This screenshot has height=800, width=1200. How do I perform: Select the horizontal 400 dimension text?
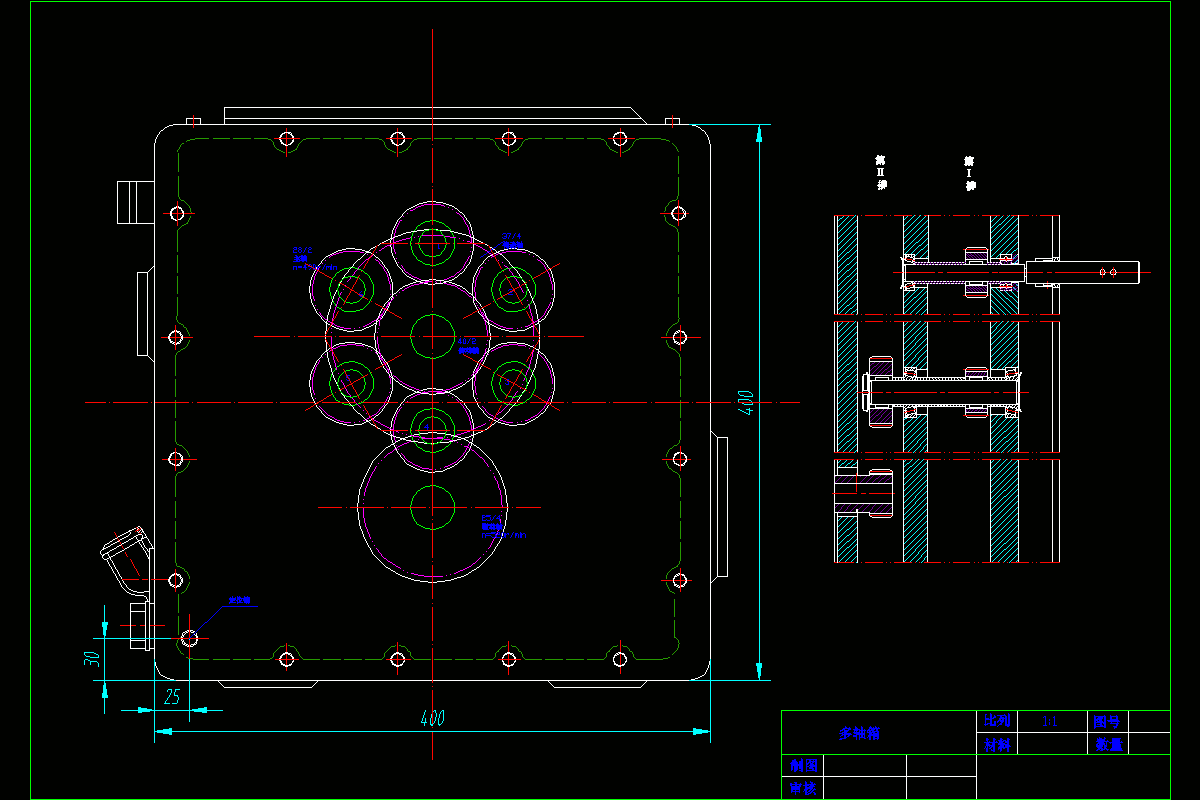[432, 719]
